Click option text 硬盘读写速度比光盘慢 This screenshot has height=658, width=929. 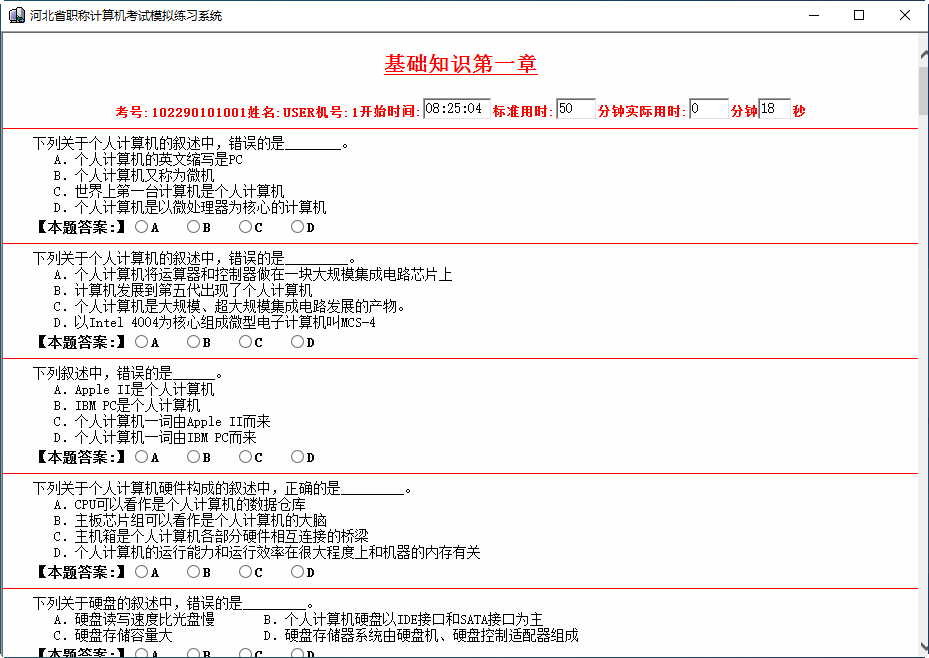point(145,620)
